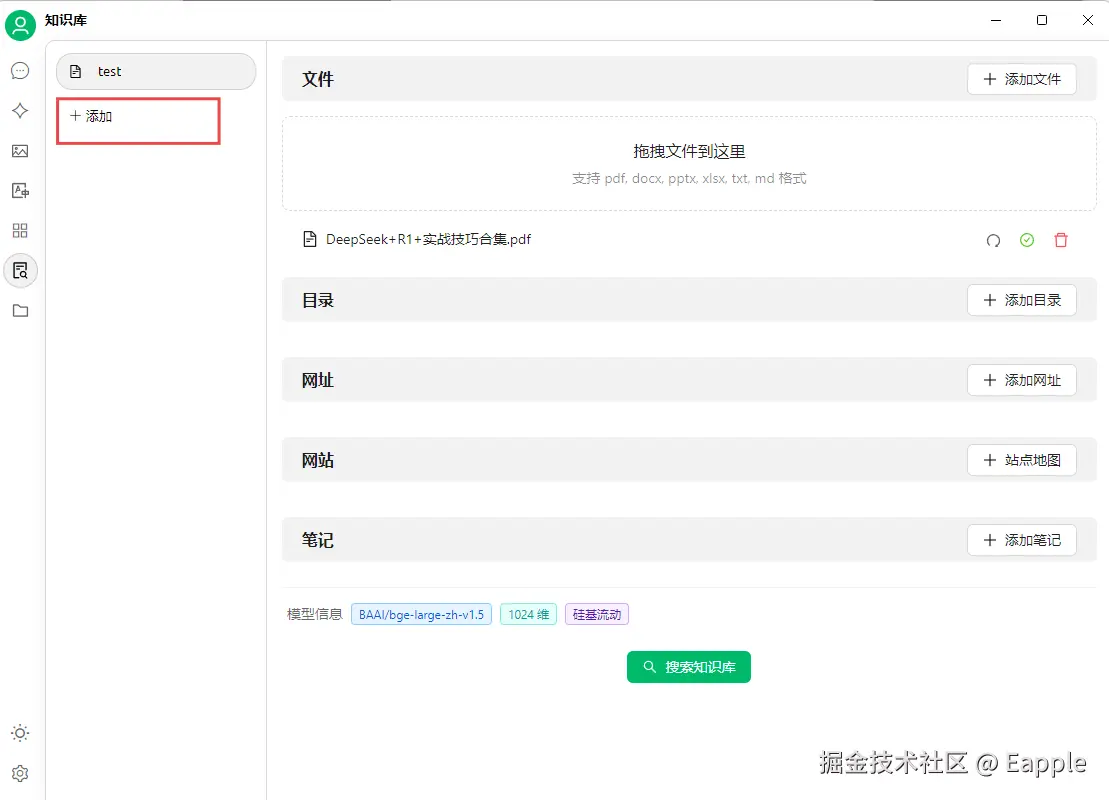1109x800 pixels.
Task: Click the 搜索知识库 search button
Action: click(689, 667)
